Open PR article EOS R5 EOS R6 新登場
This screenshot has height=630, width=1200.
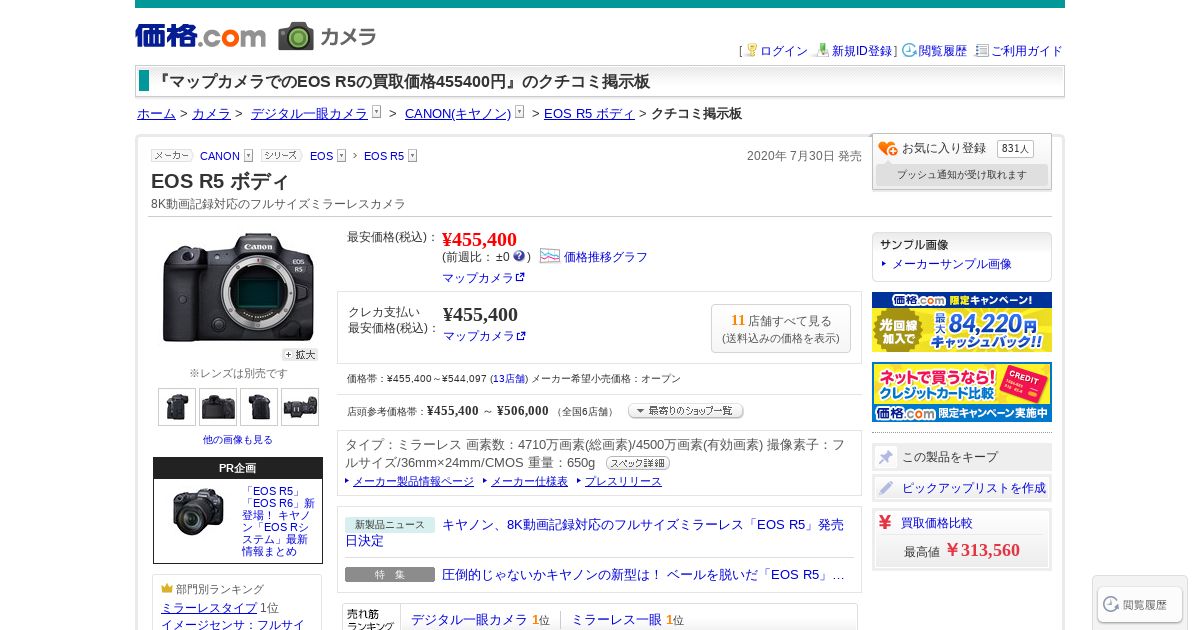(x=278, y=521)
